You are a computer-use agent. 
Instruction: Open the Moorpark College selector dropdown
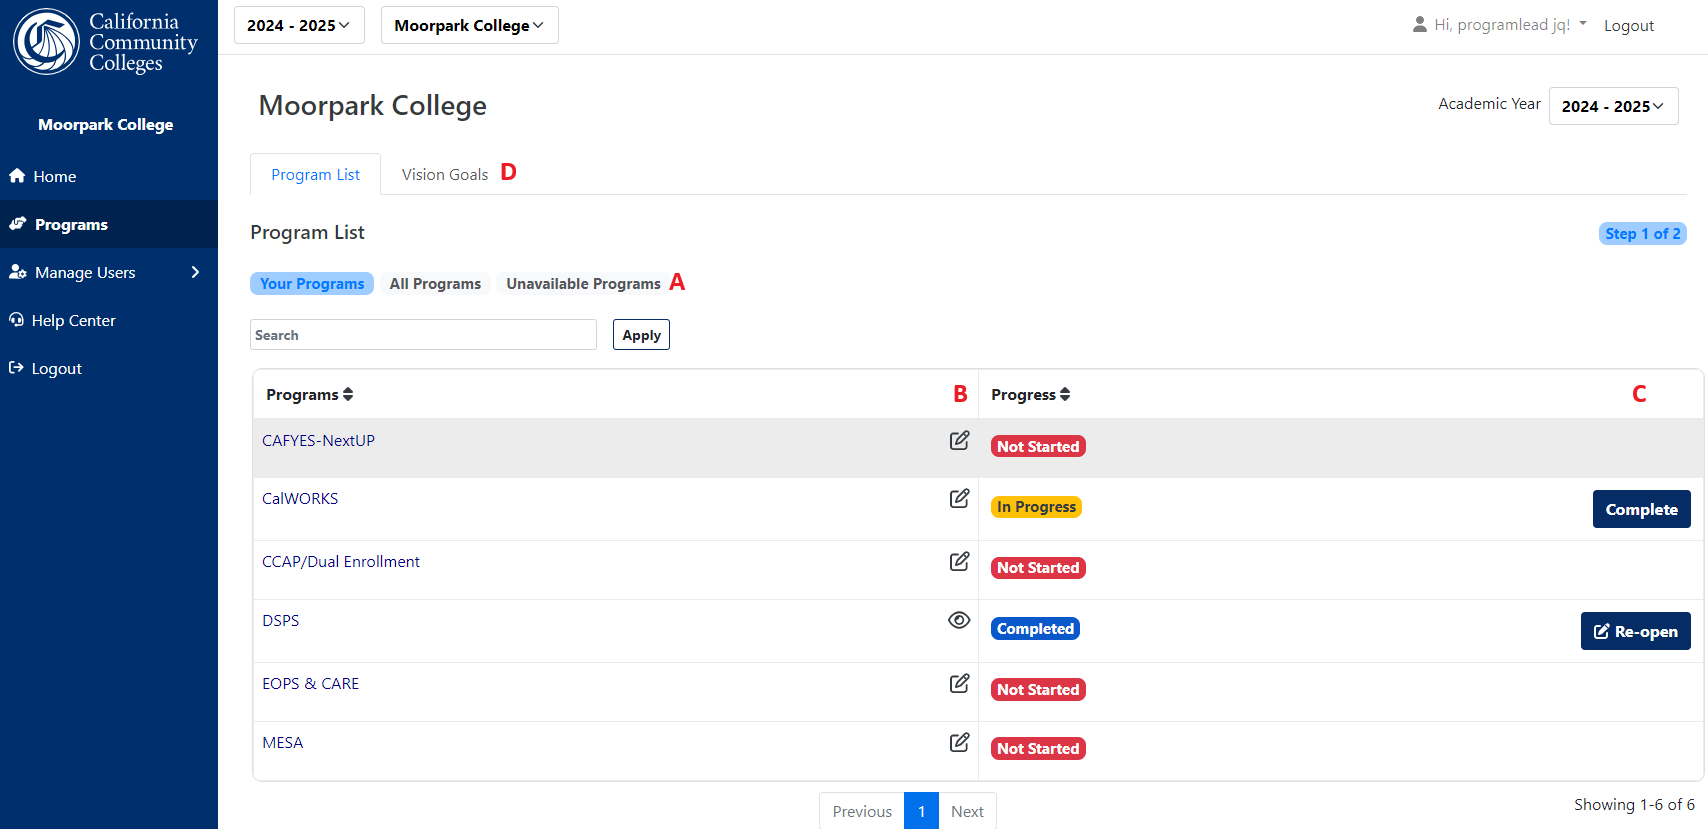[469, 25]
